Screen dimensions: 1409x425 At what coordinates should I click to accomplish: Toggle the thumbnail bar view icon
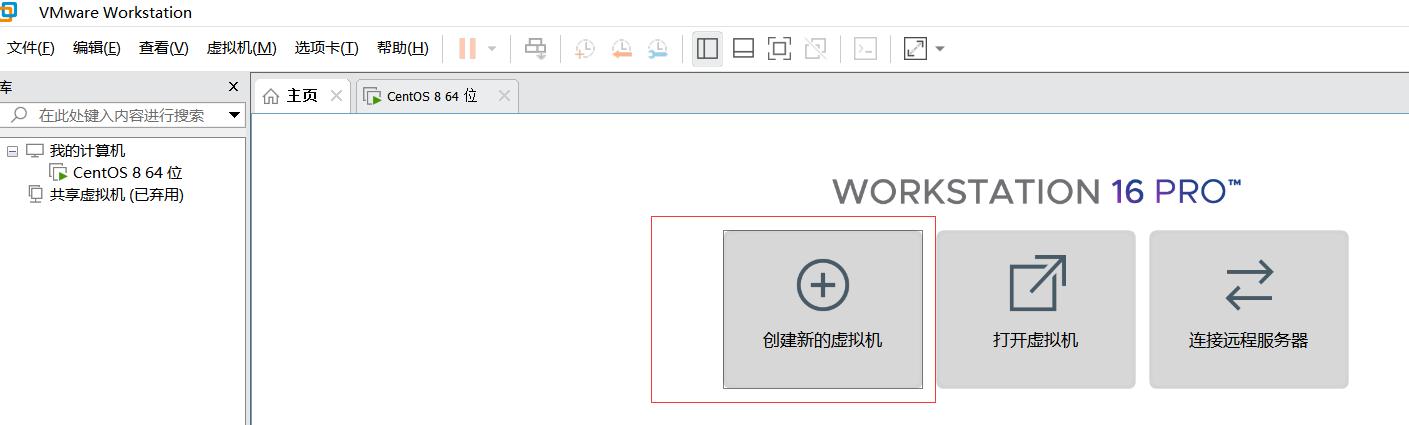tap(743, 48)
